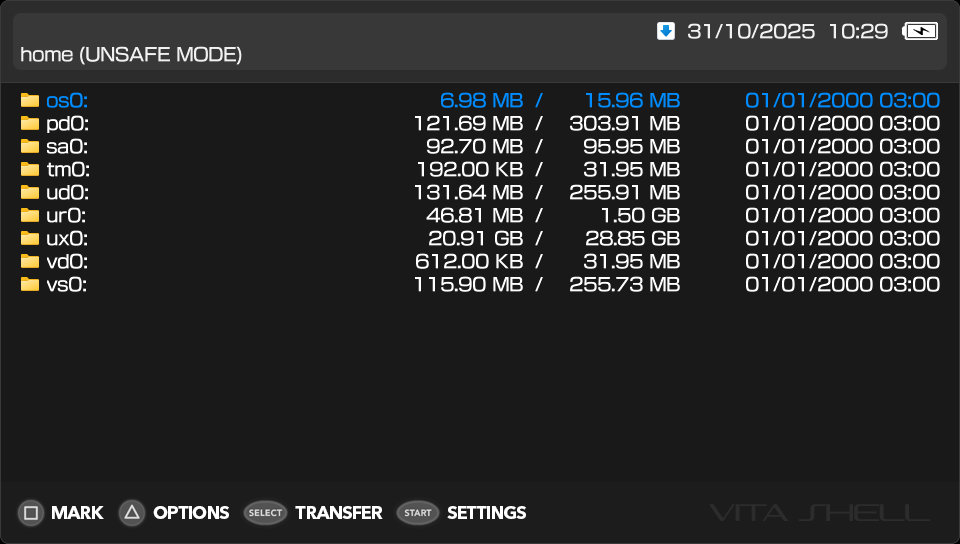Screen dimensions: 960x544
Task: Click the folder icon beside os0:
Action: tap(29, 100)
